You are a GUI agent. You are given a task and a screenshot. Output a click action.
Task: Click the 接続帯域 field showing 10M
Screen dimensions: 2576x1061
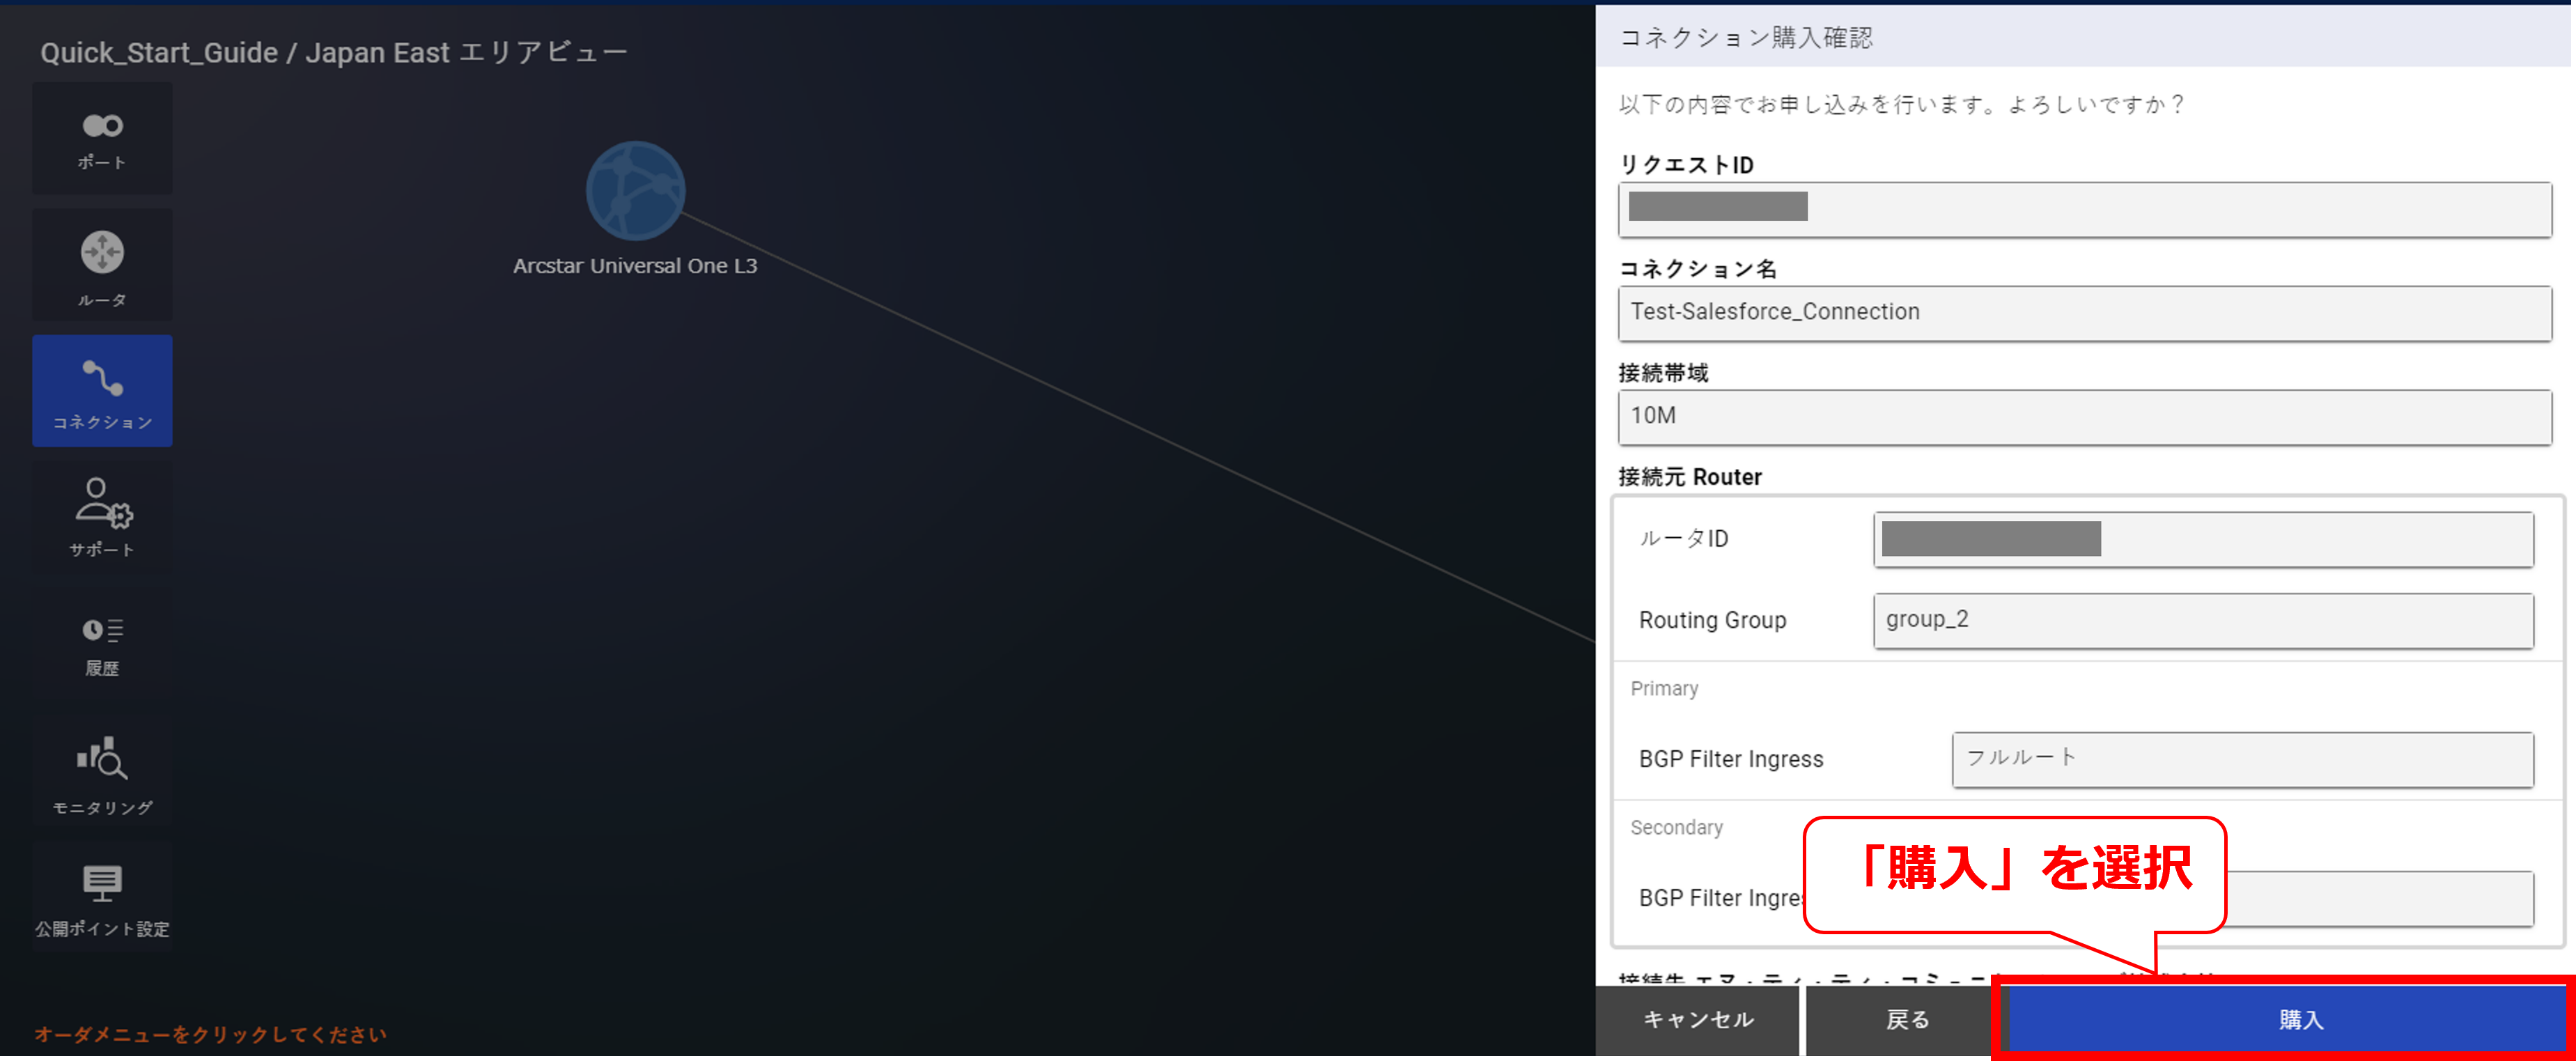click(x=2085, y=417)
